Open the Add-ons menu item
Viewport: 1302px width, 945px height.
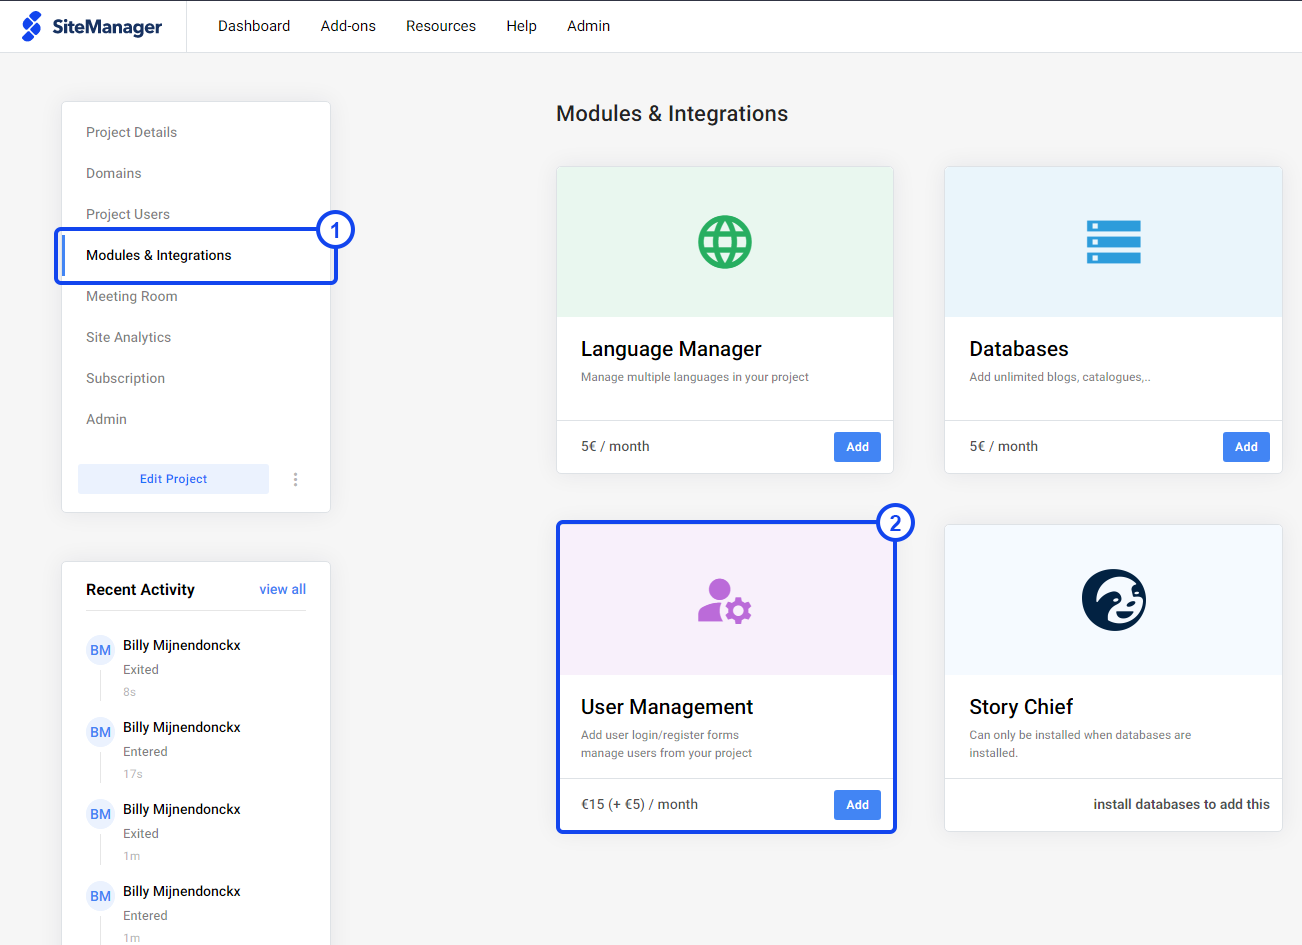pyautogui.click(x=348, y=26)
